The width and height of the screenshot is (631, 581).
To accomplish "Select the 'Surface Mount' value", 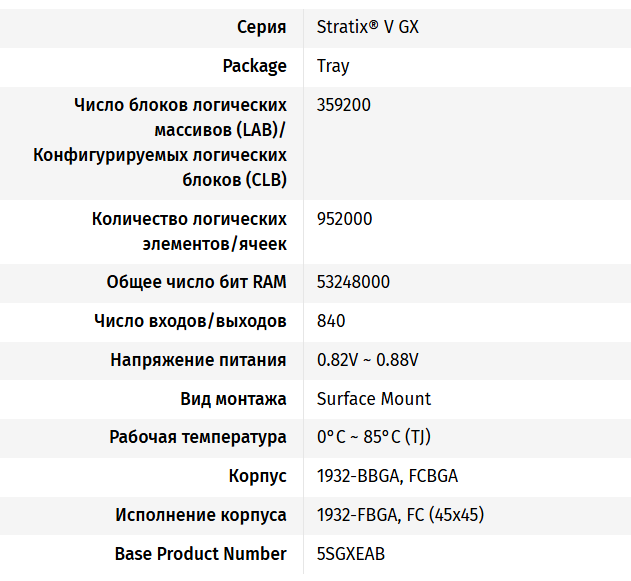I will [373, 399].
